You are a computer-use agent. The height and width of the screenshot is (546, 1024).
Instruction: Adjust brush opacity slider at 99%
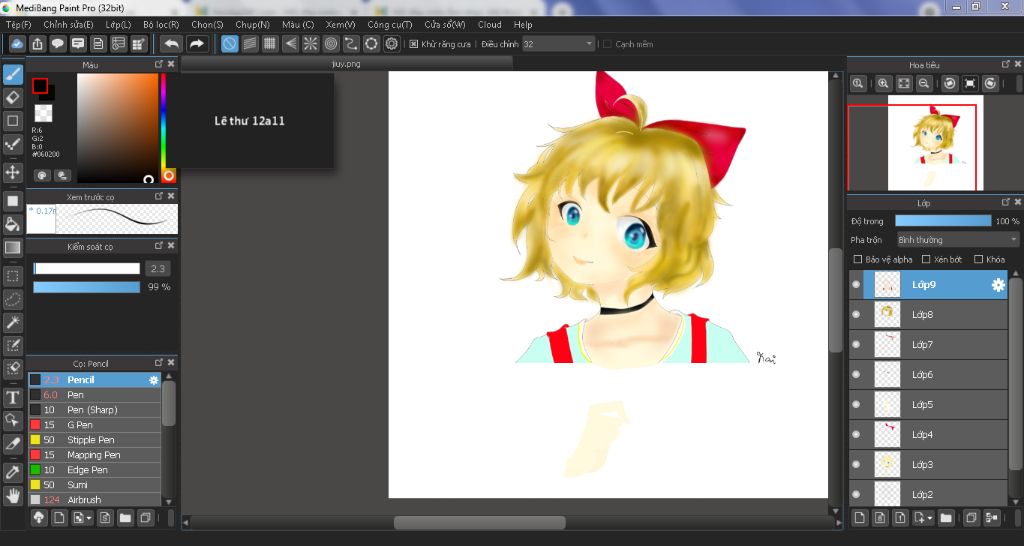[87, 287]
